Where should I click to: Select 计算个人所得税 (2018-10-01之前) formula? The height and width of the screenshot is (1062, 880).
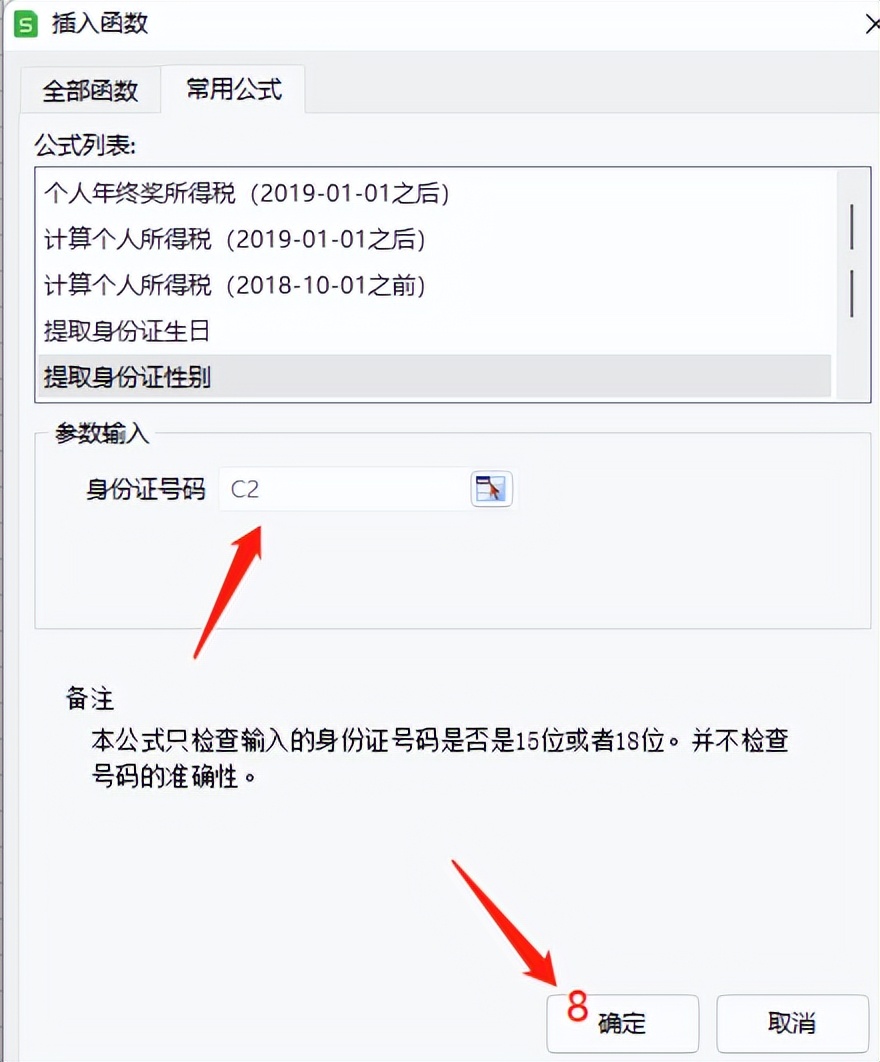click(x=434, y=285)
